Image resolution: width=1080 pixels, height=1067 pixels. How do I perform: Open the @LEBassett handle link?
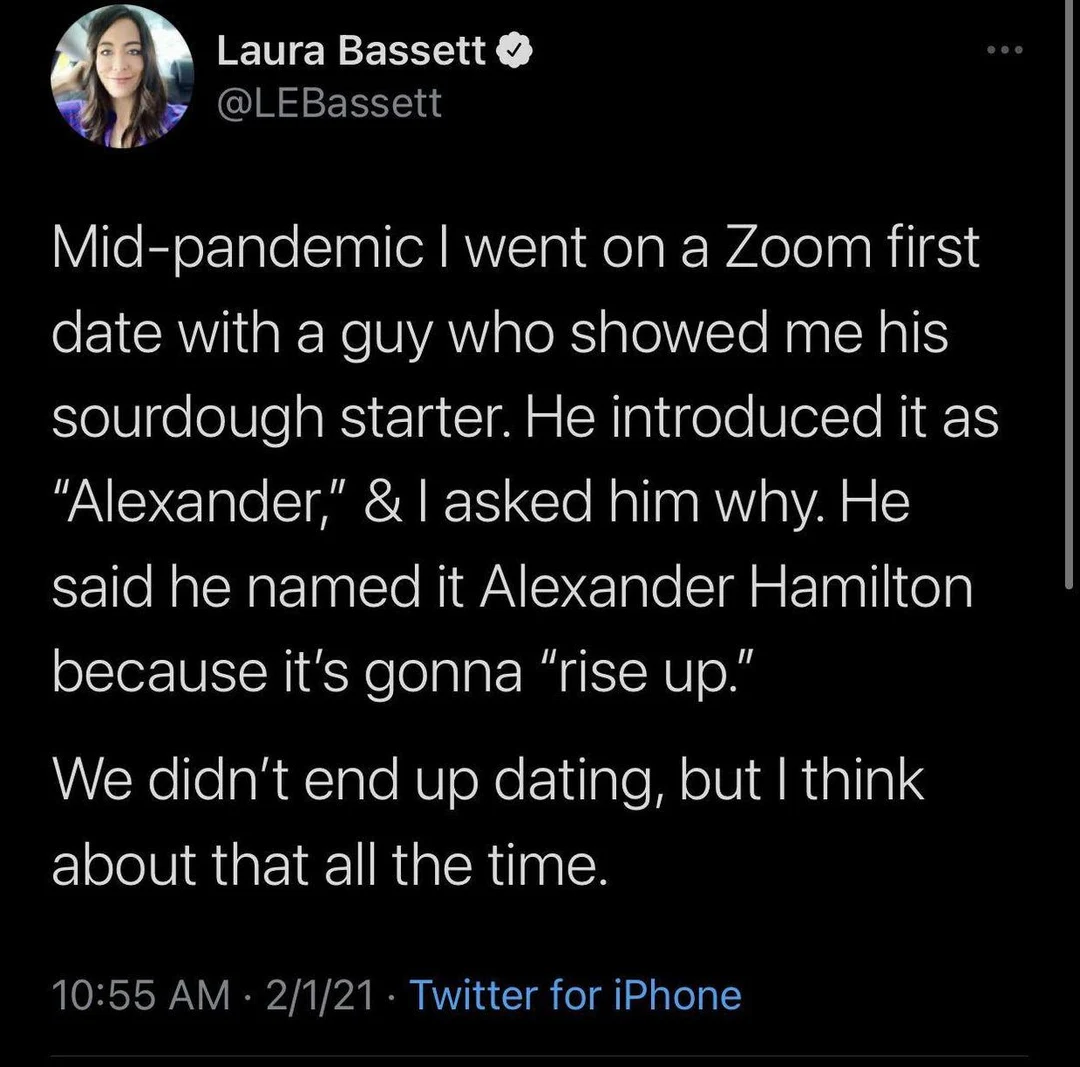click(329, 101)
